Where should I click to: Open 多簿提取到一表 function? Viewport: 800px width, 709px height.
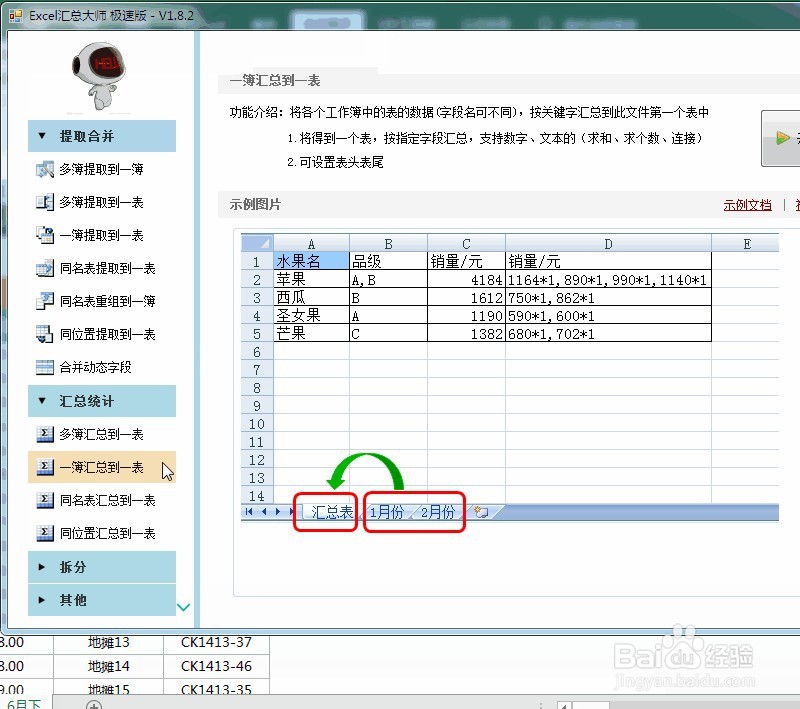coord(102,202)
